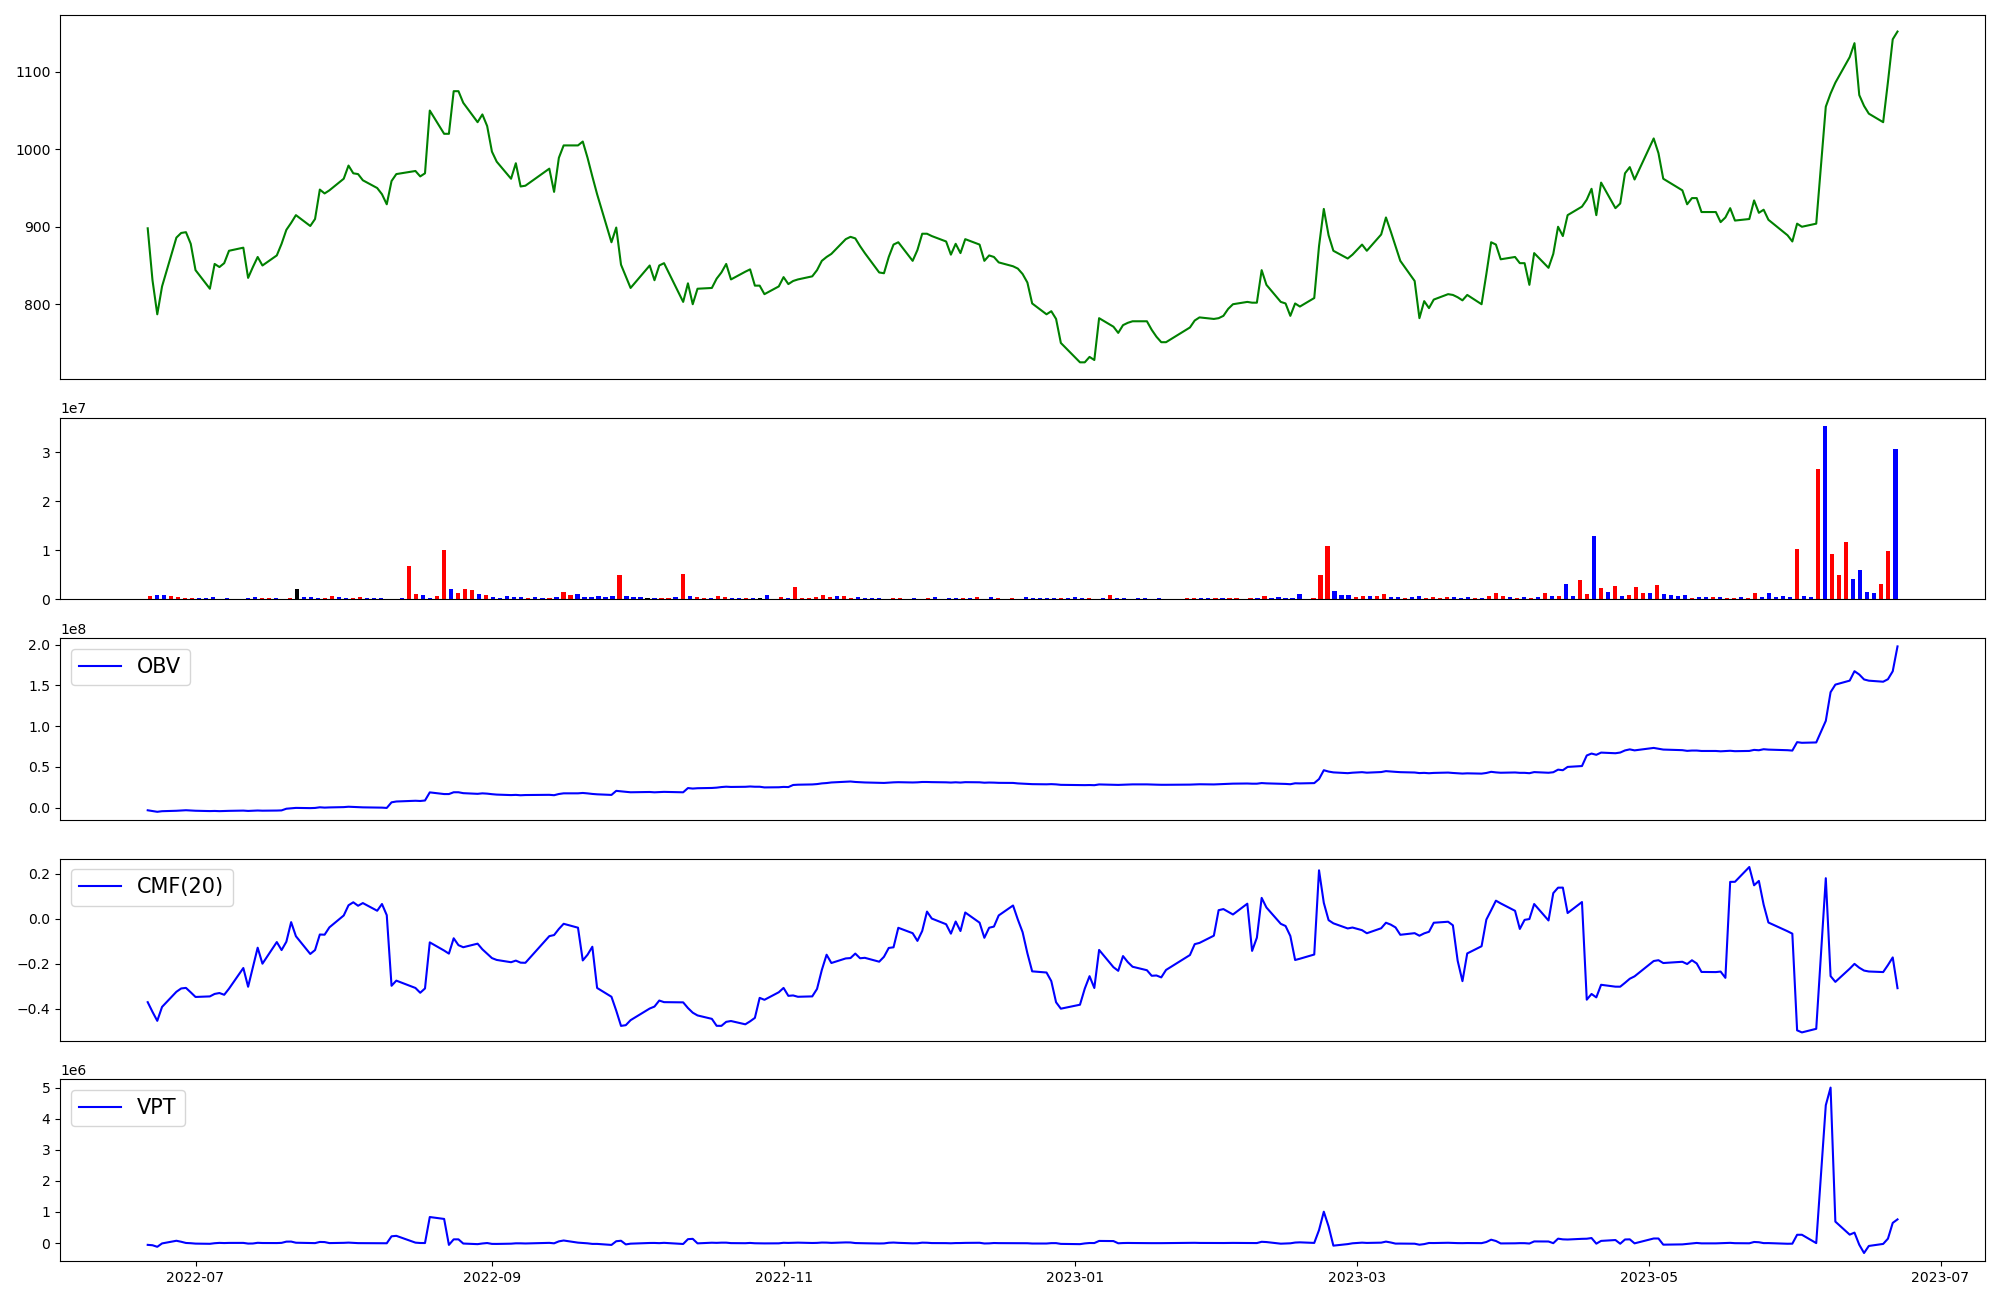Click the 800 price axis tick label
The height and width of the screenshot is (1300, 2000).
37,305
